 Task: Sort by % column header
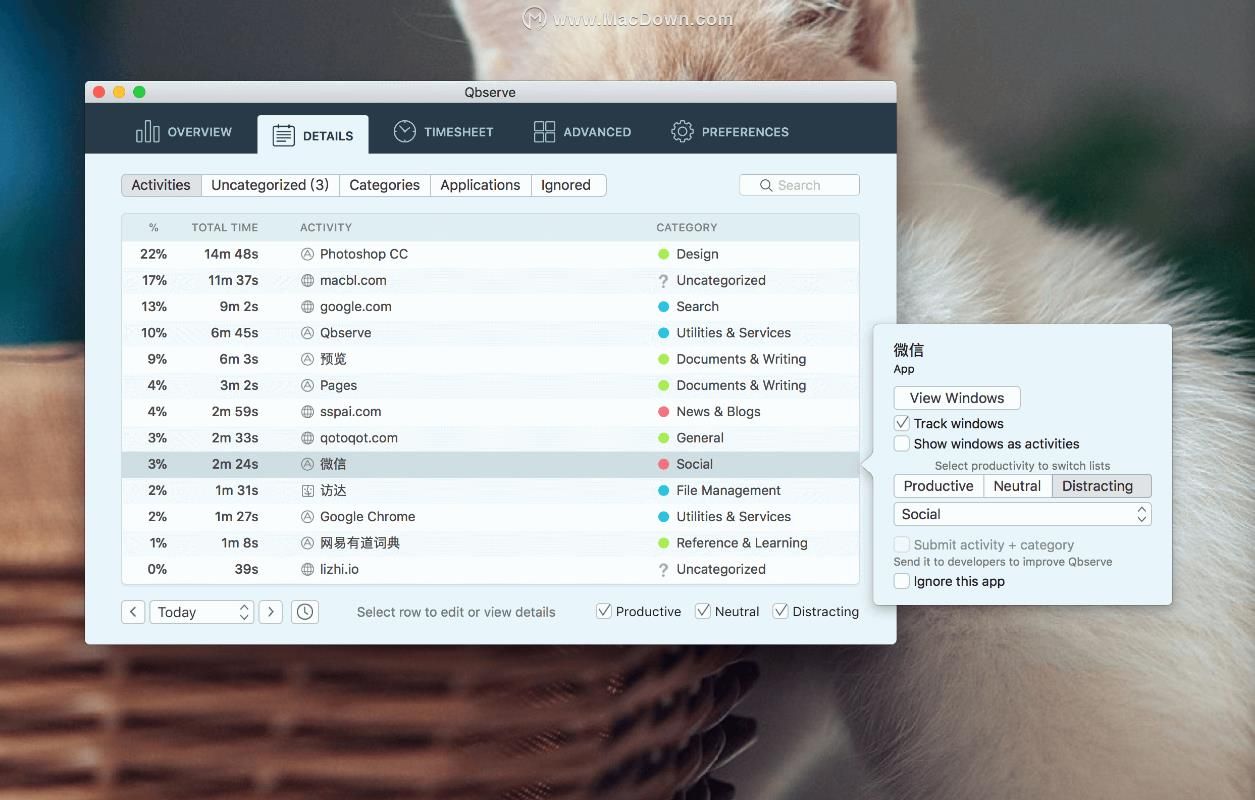154,228
